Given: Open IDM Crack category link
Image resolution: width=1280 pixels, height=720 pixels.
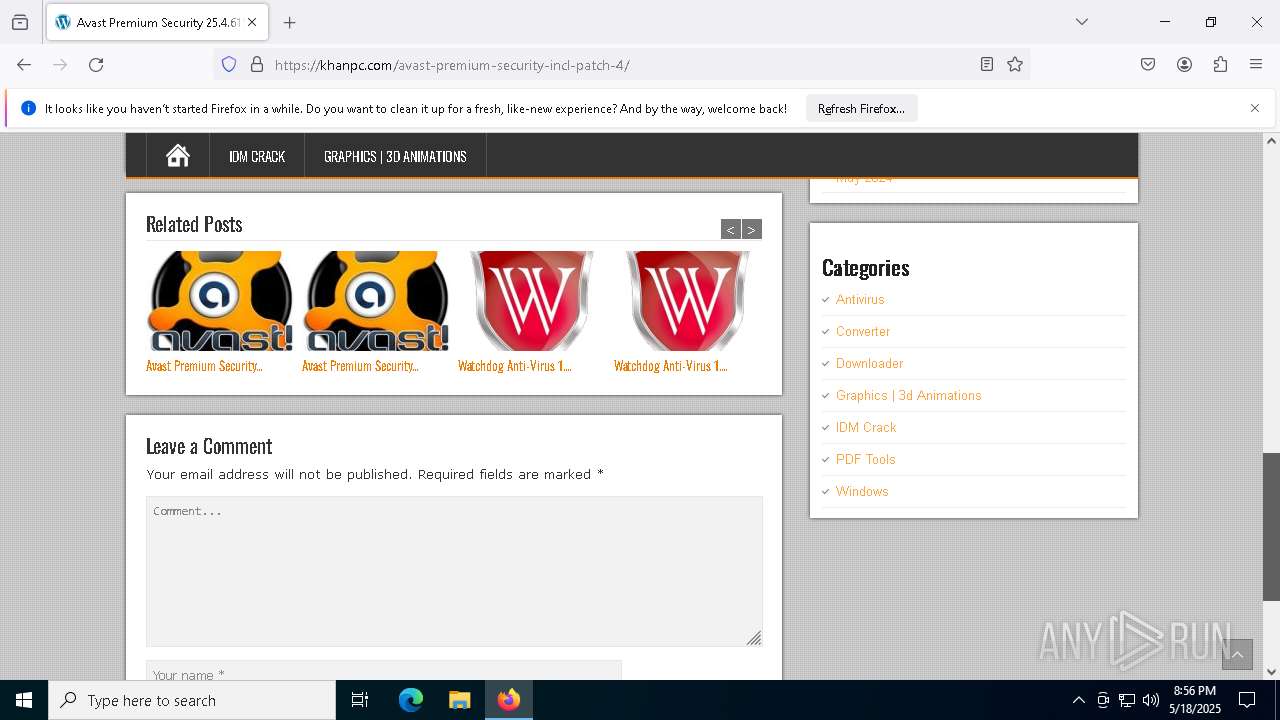Looking at the screenshot, I should [866, 427].
